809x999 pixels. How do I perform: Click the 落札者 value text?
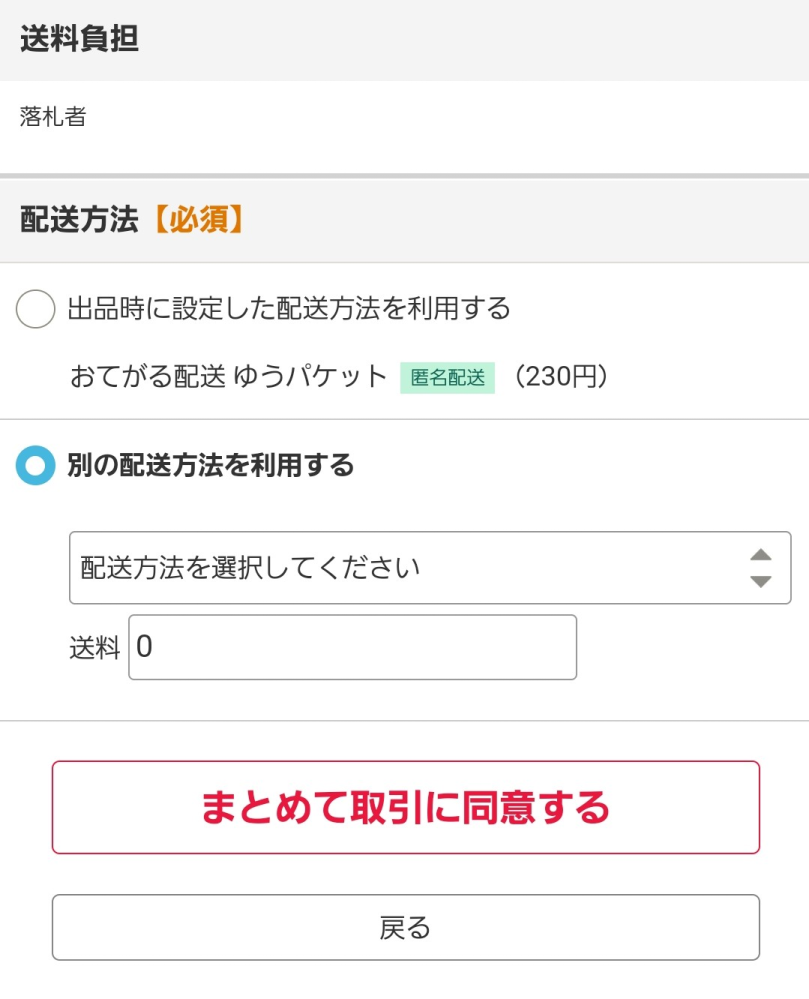53,117
